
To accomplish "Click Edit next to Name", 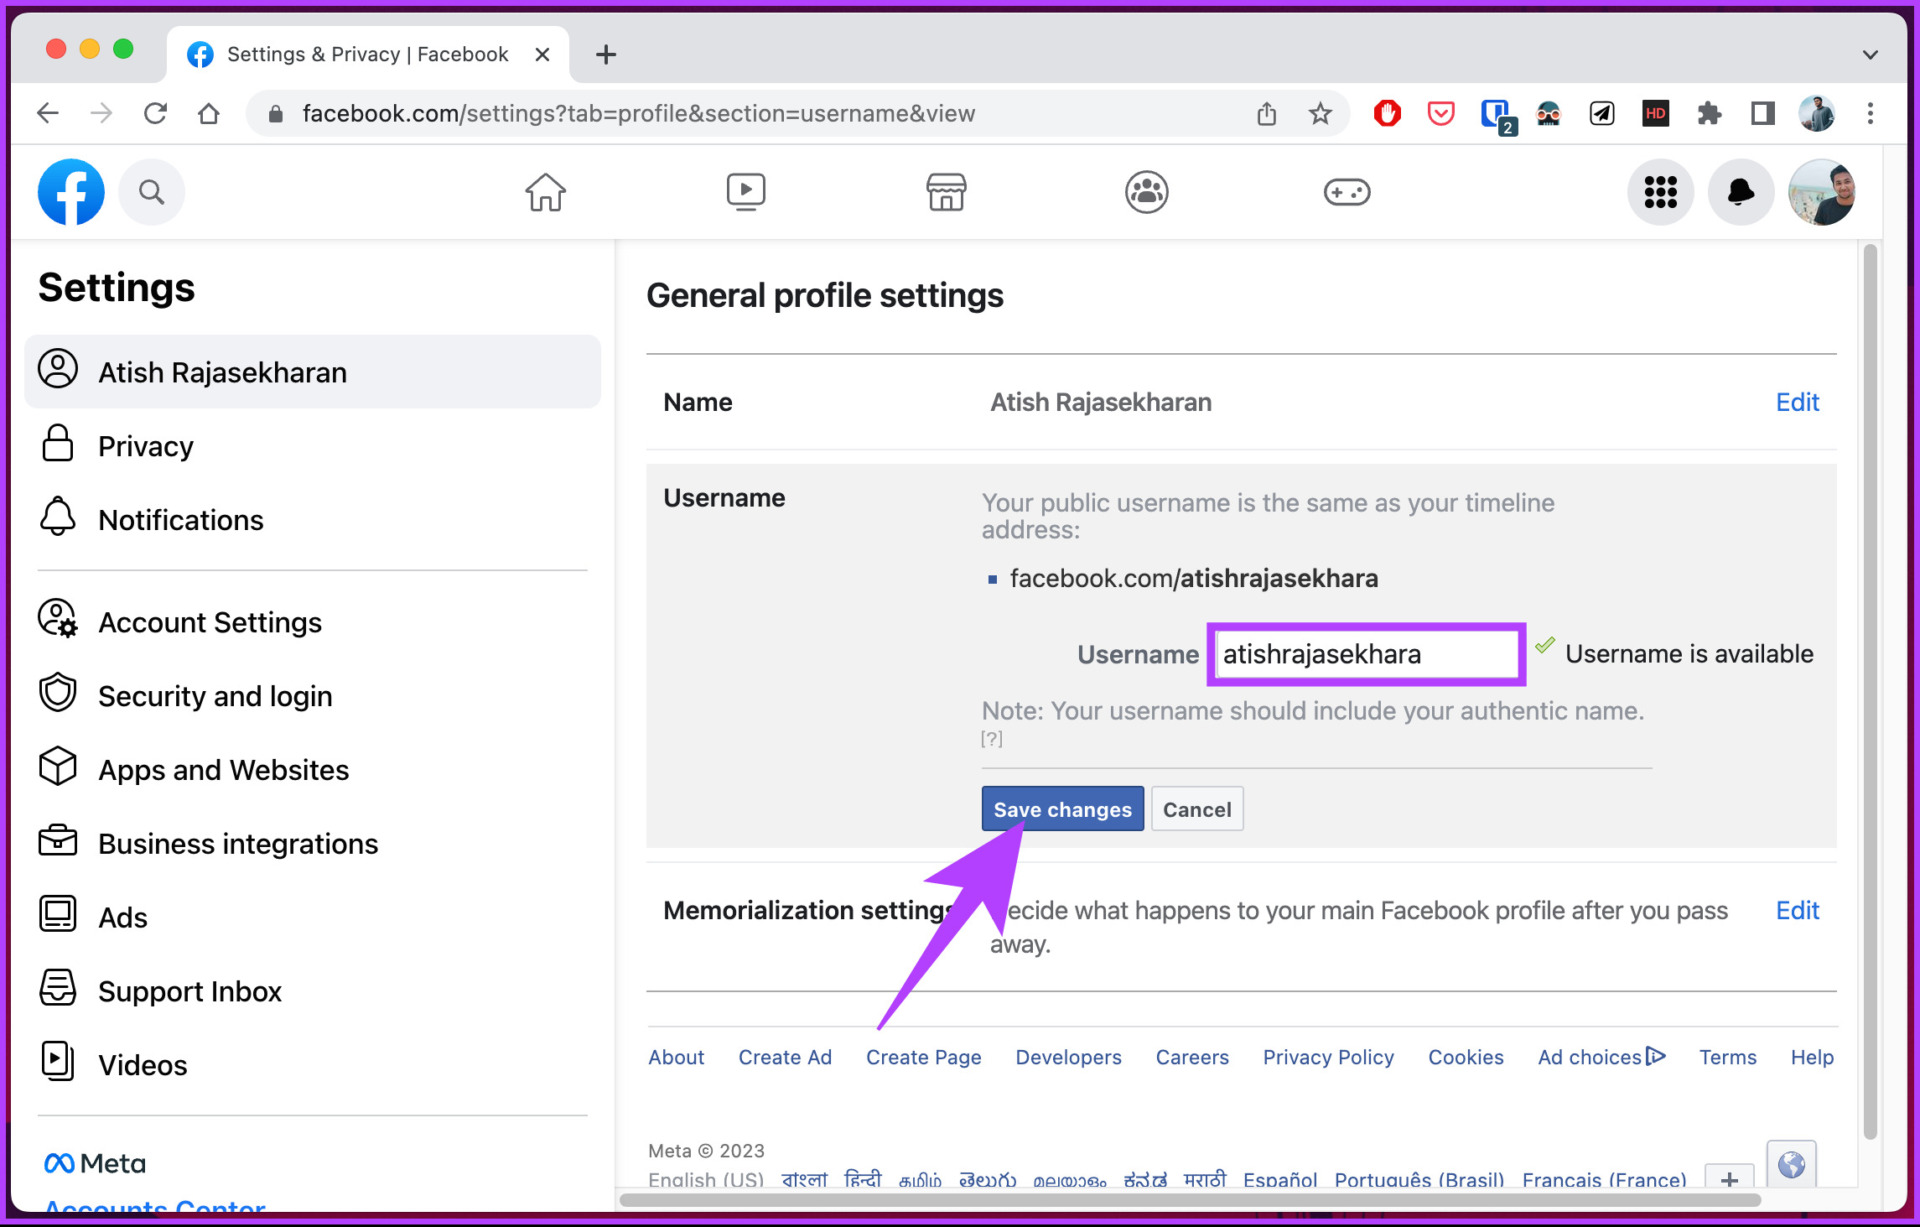I will pyautogui.click(x=1797, y=402).
